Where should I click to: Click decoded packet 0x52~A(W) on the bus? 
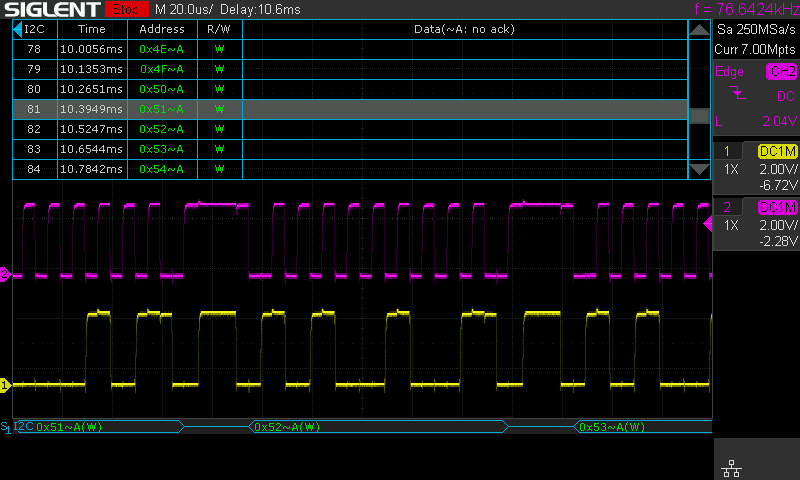286,427
